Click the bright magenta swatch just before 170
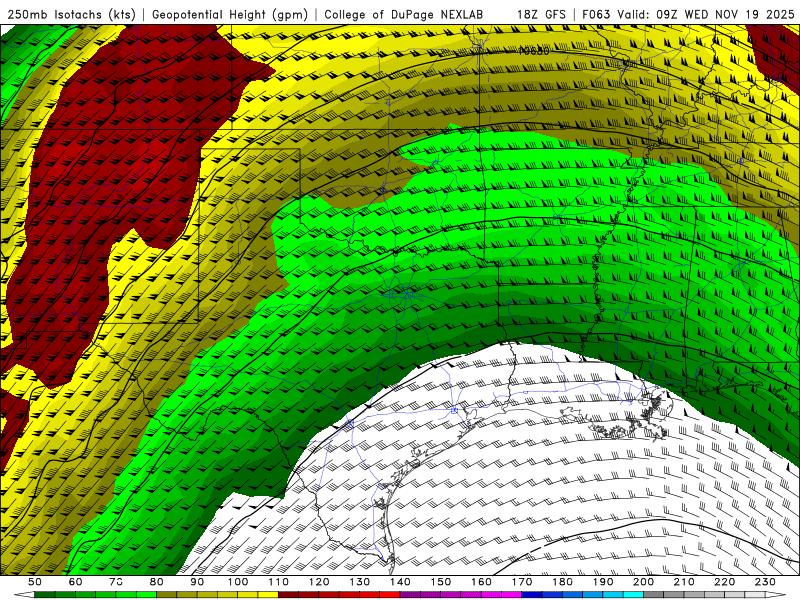The image size is (800, 600). pyautogui.click(x=511, y=595)
